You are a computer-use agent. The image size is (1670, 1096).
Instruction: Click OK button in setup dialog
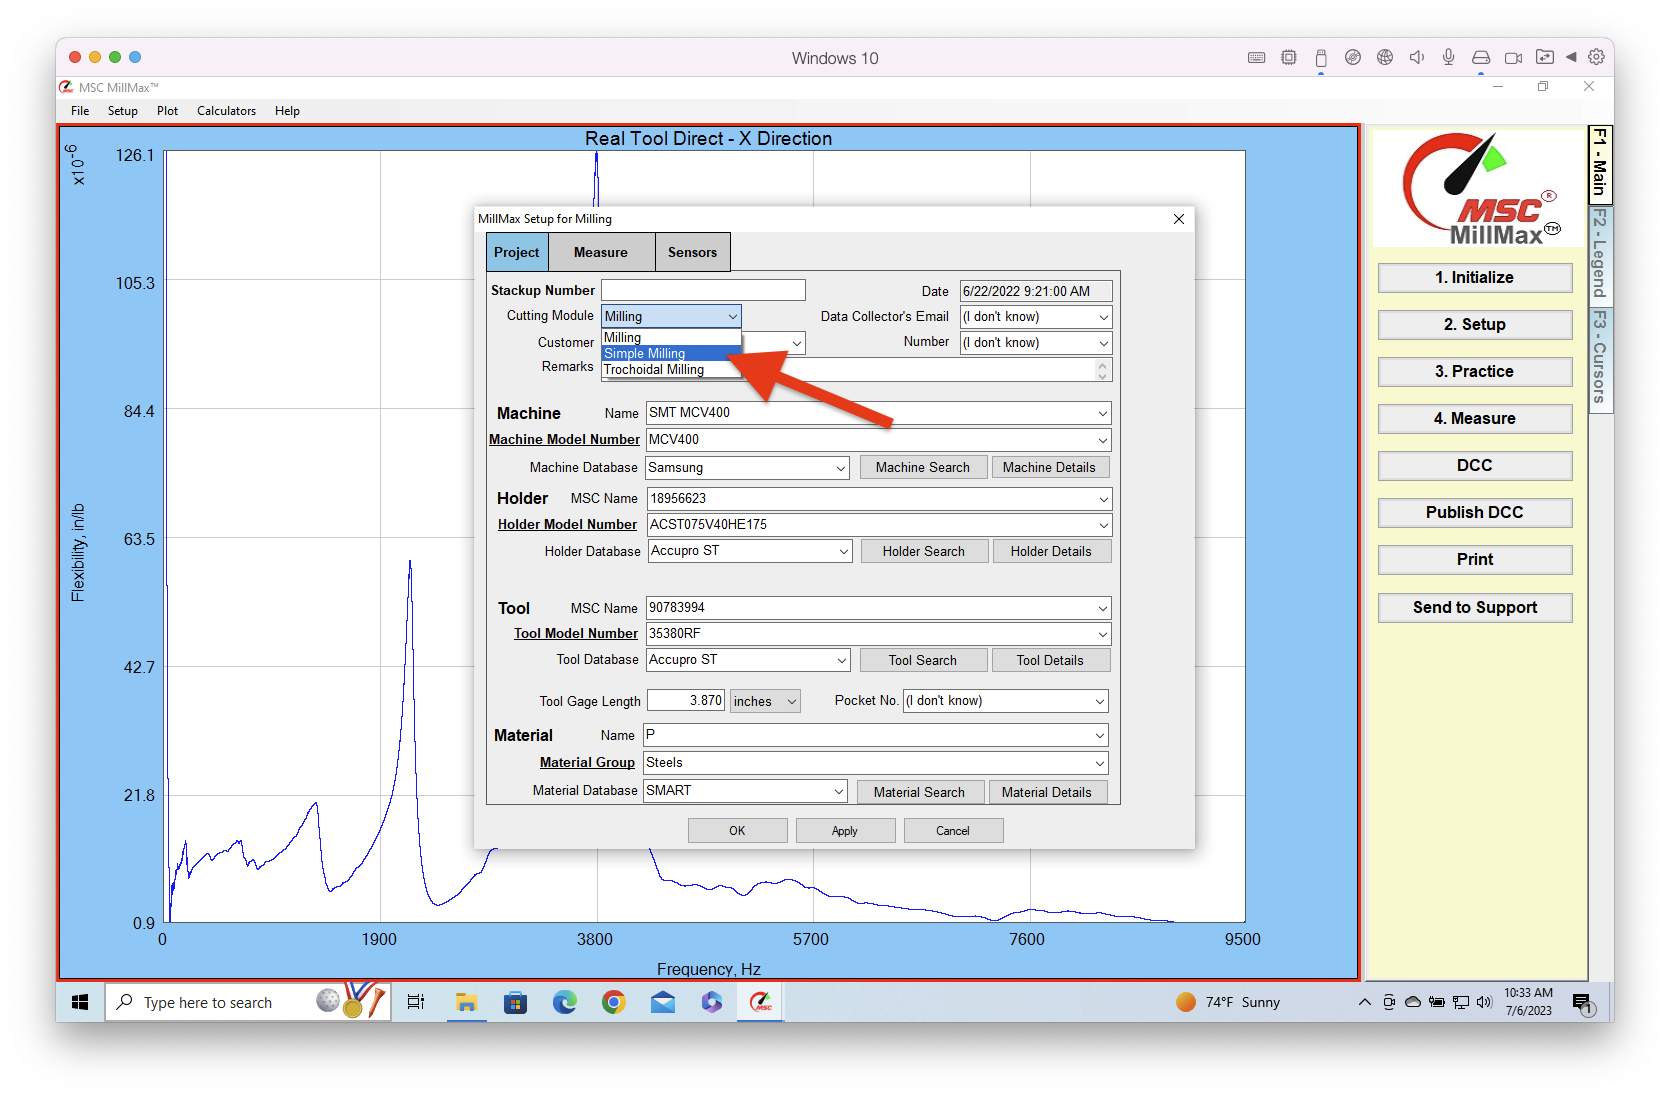737,831
